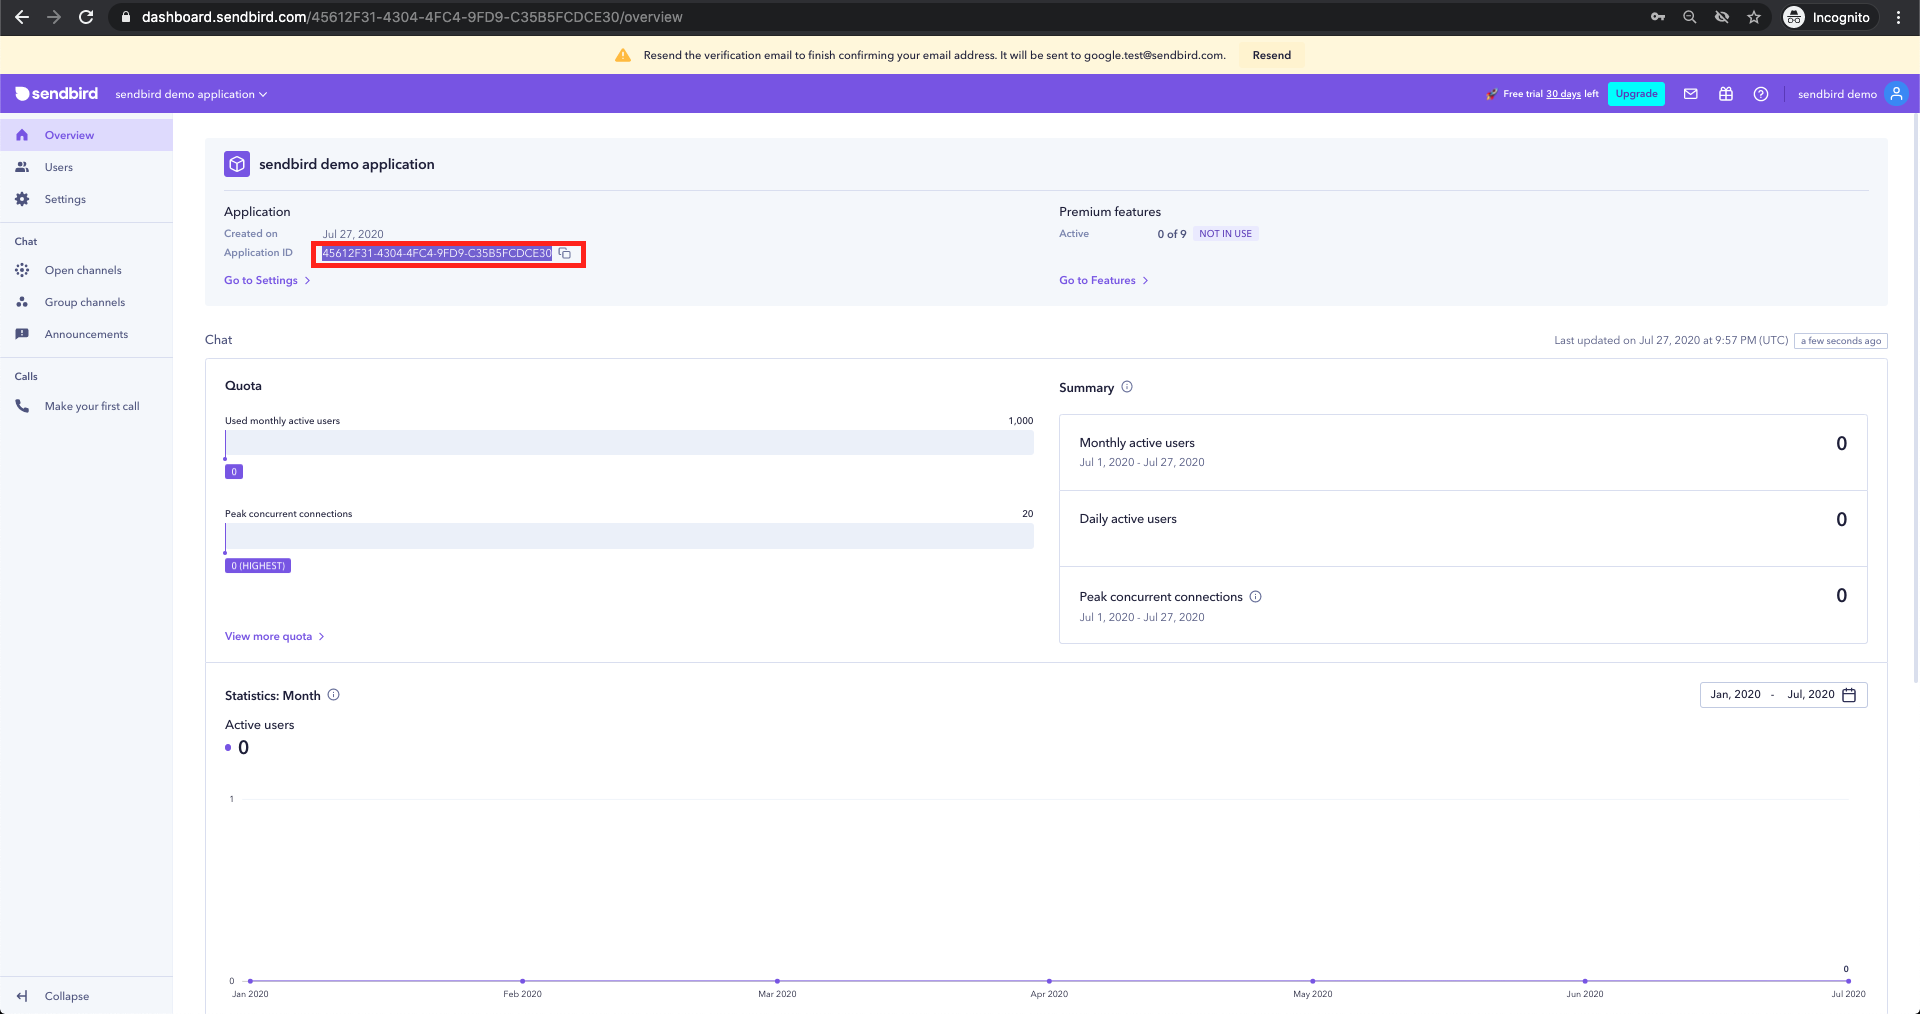Click the used monthly active users bar

point(629,443)
